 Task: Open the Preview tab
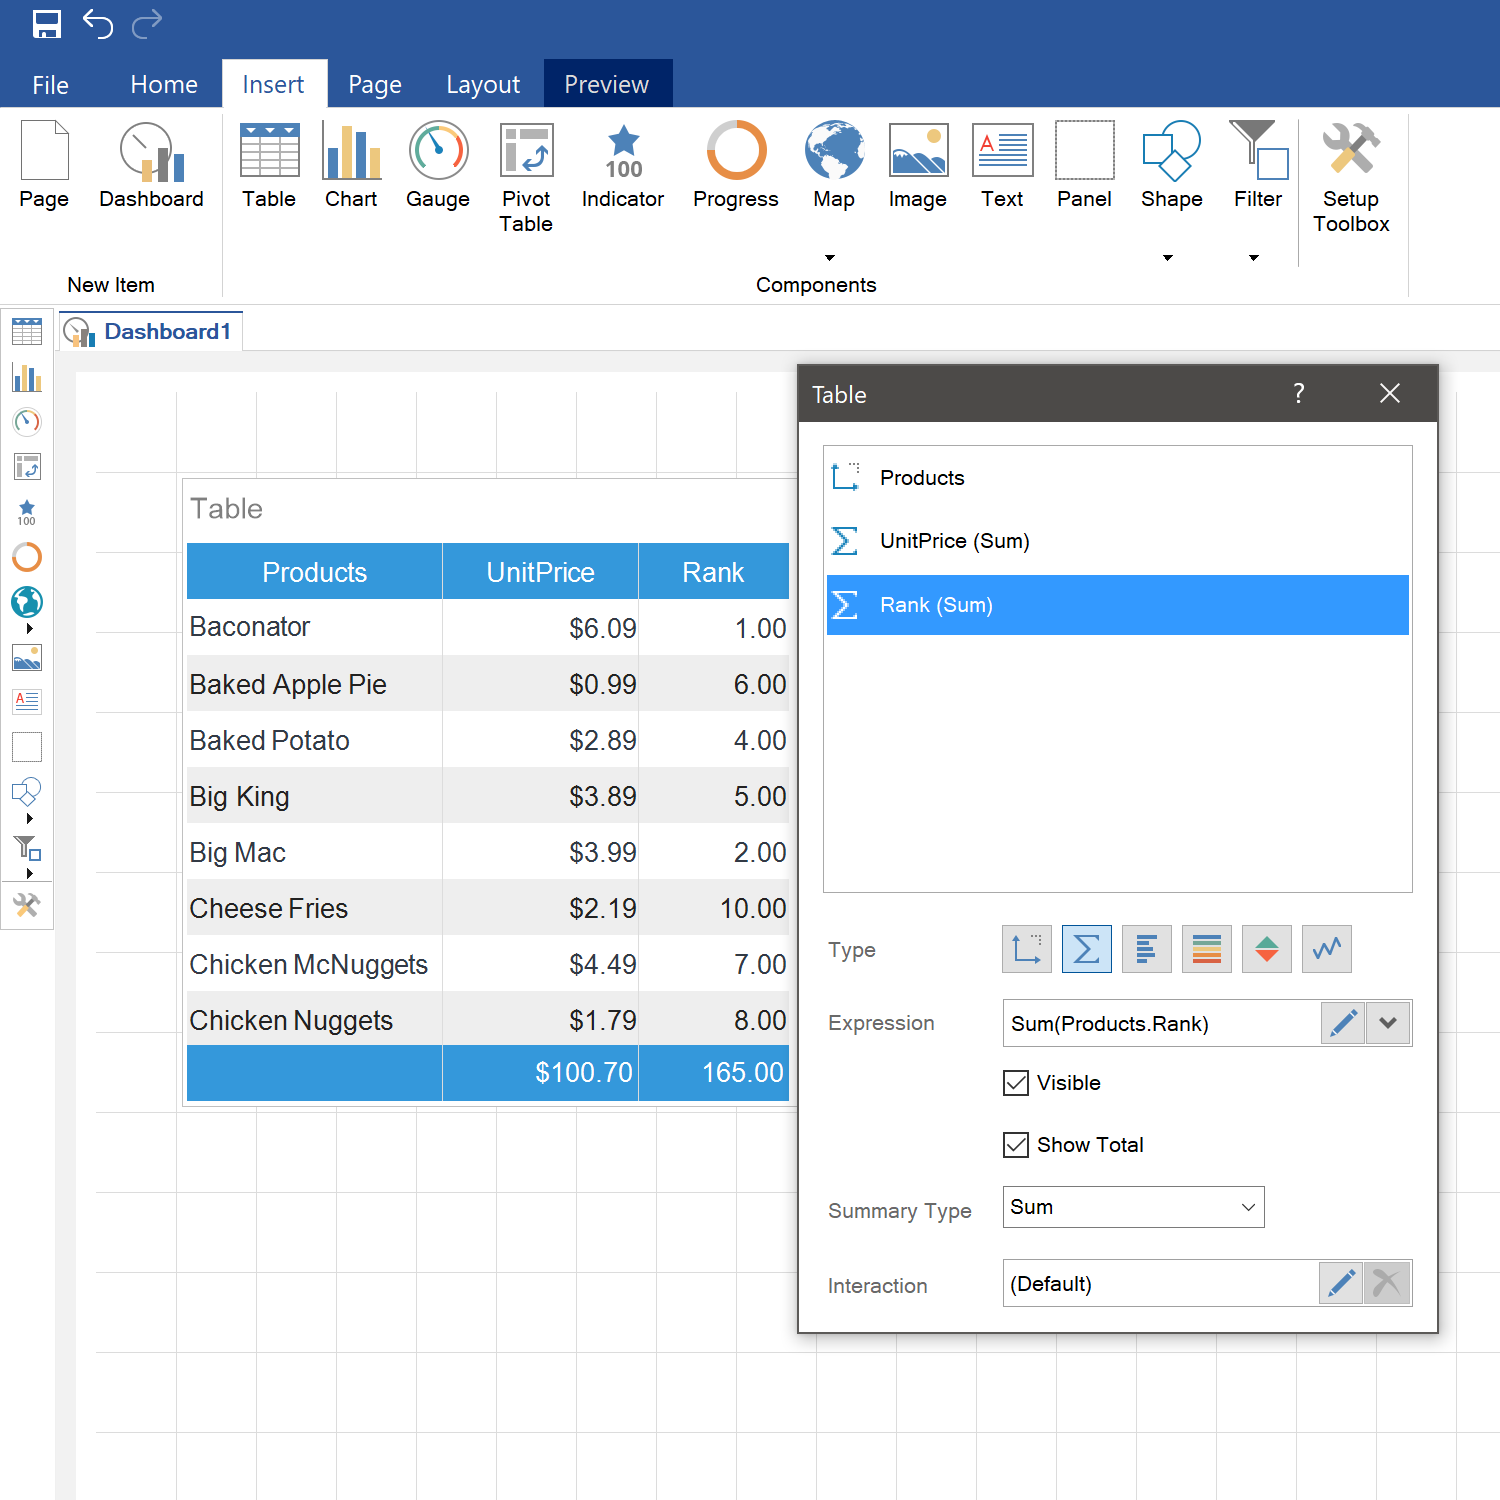607,85
